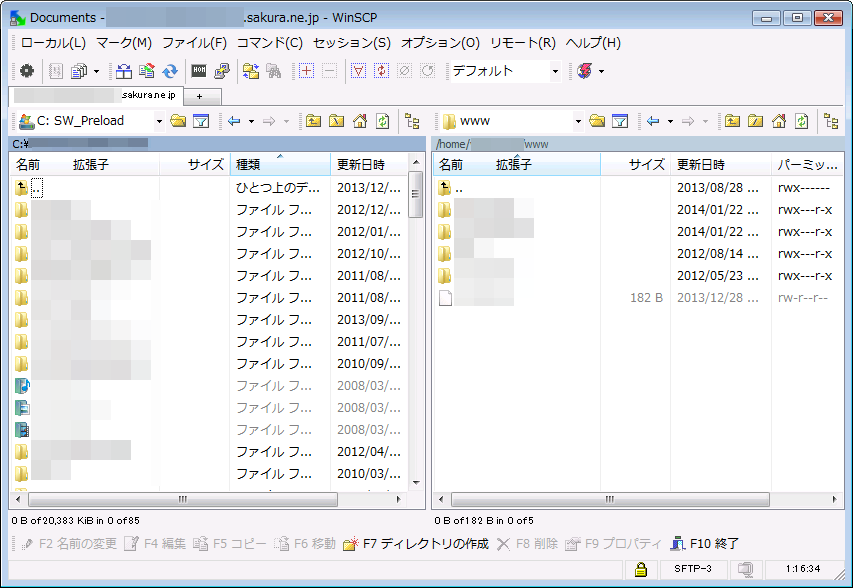Select remote row dated 2012/08/14
853x588 pixels.
(638, 254)
